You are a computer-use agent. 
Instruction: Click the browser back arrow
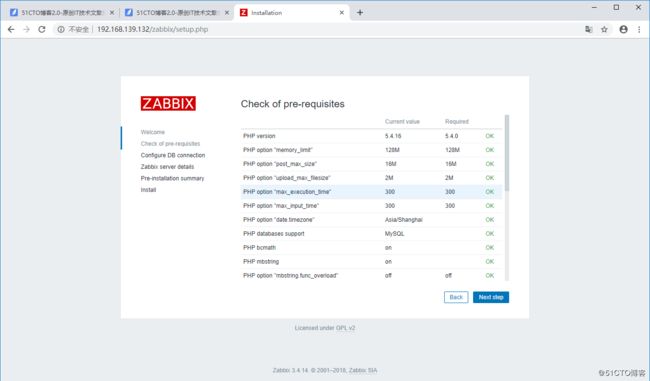tap(11, 29)
